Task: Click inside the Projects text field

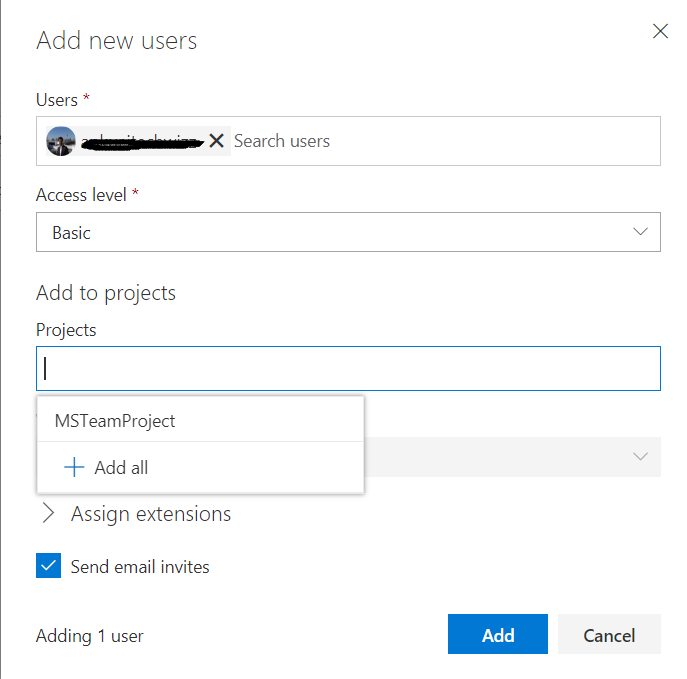Action: coord(348,369)
